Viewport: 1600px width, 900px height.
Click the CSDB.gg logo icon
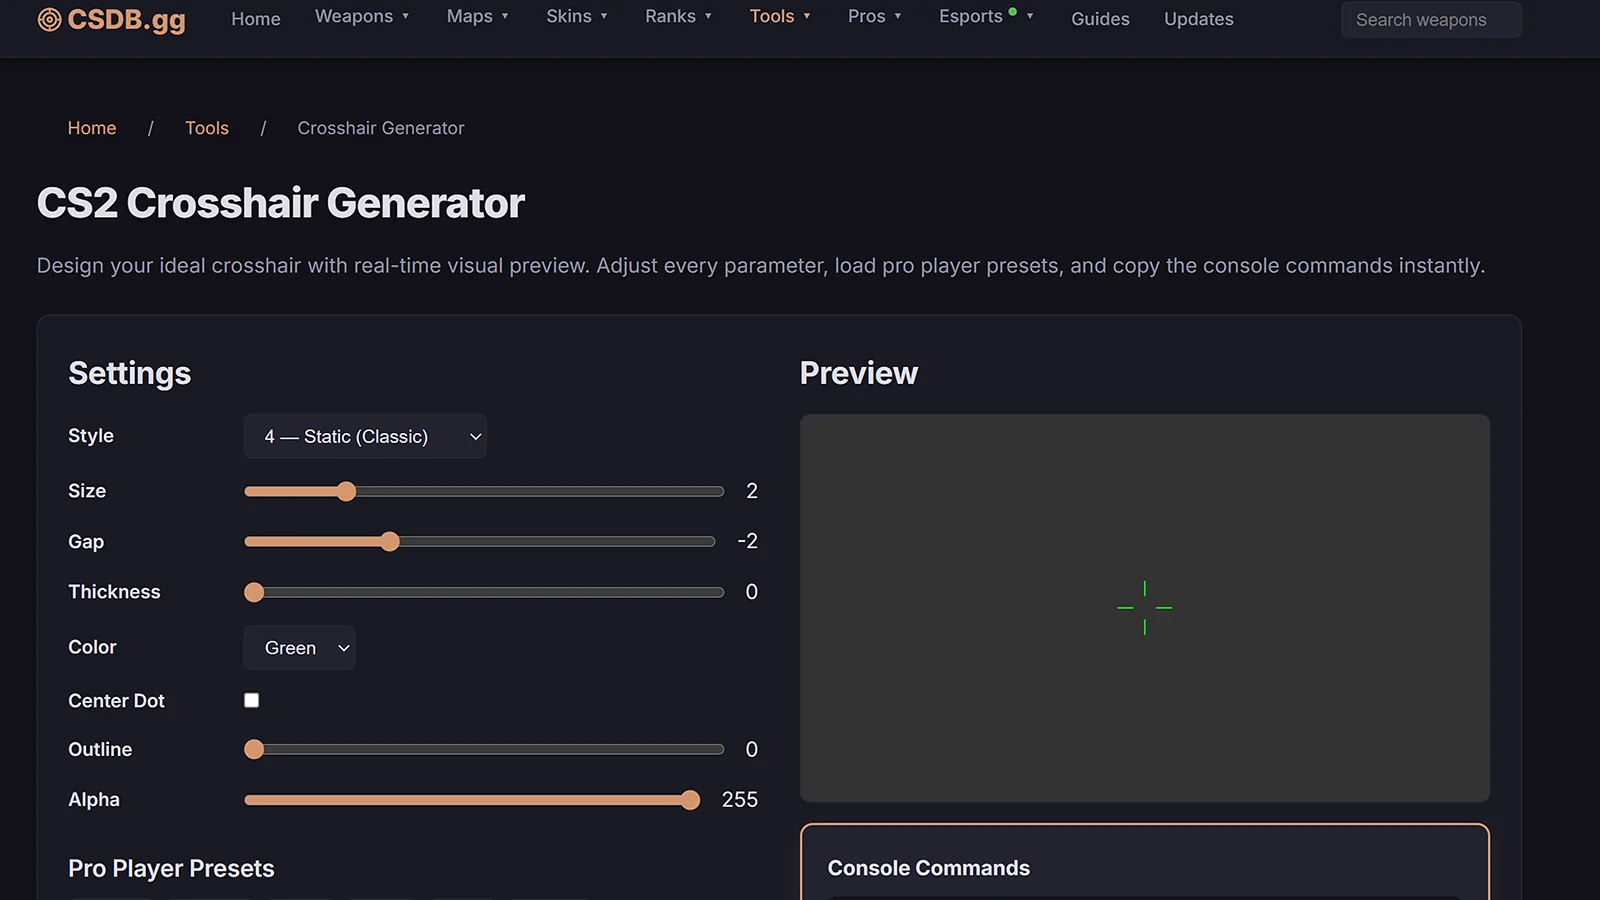point(49,19)
